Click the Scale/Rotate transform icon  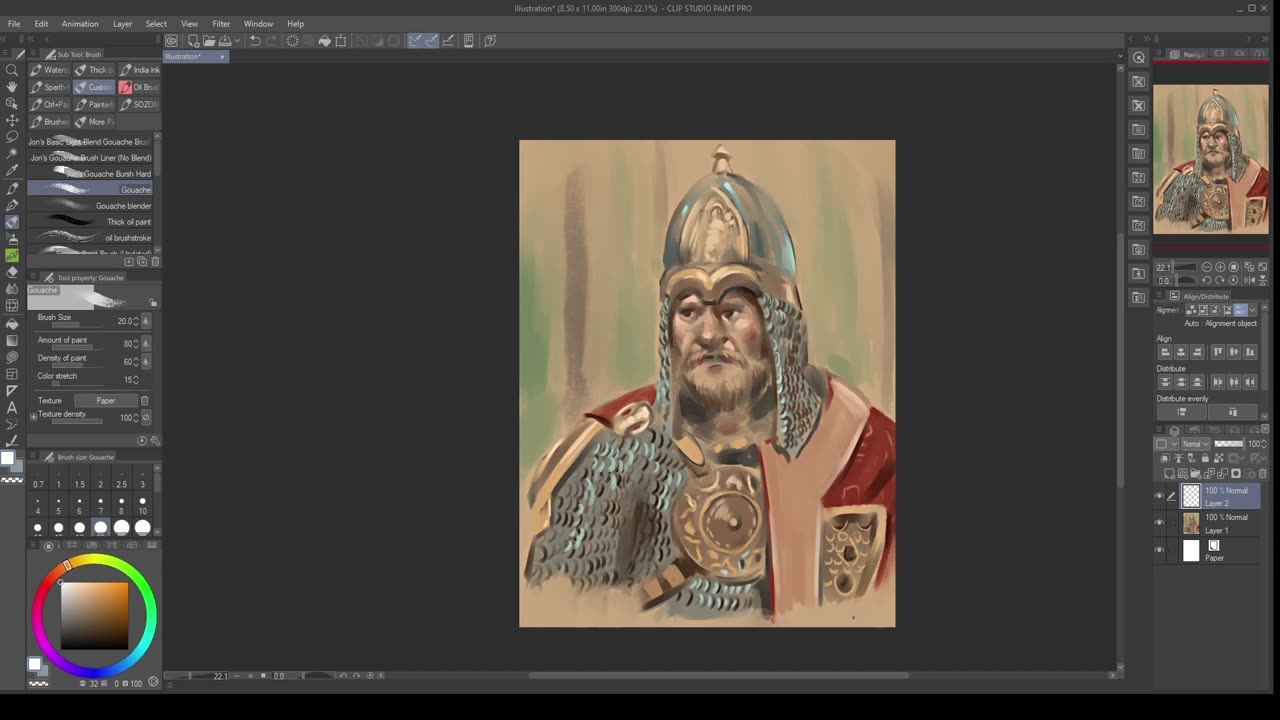pyautogui.click(x=341, y=41)
